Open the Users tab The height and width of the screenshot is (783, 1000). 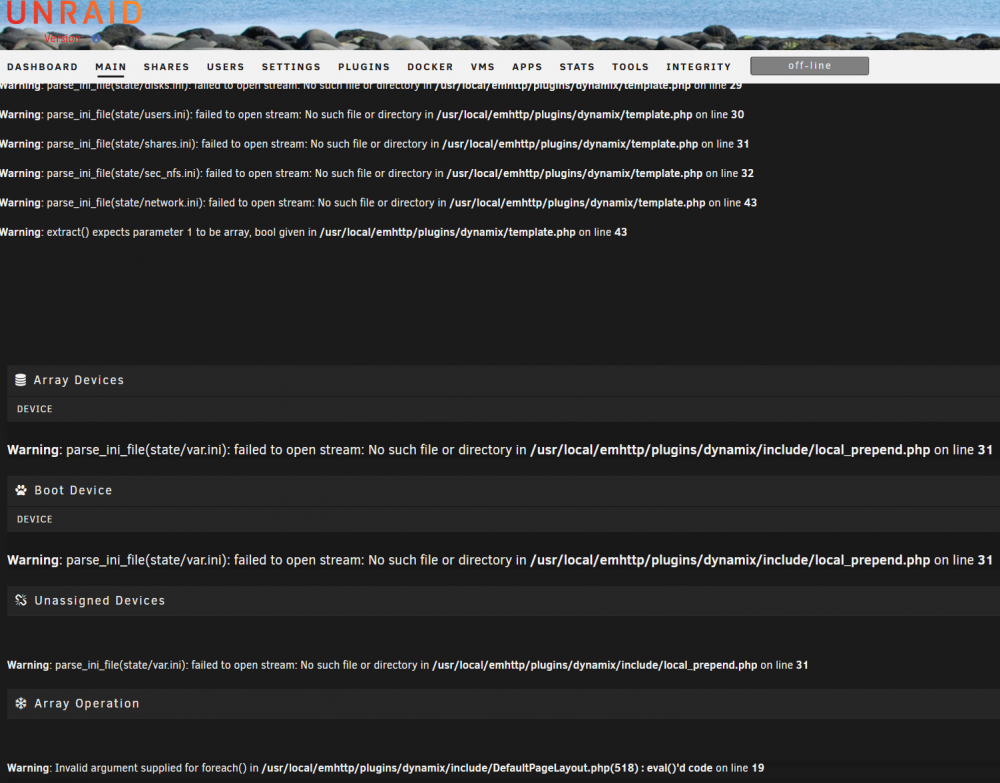[225, 67]
